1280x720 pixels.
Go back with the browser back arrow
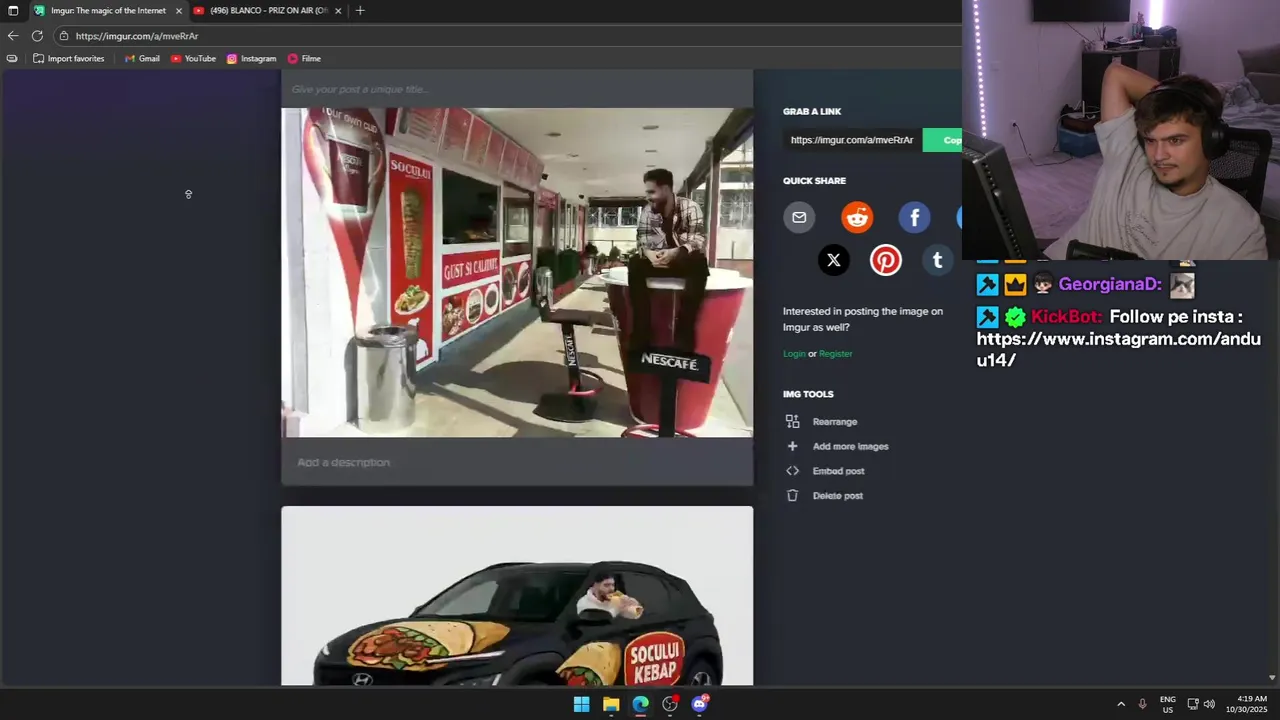[x=13, y=36]
